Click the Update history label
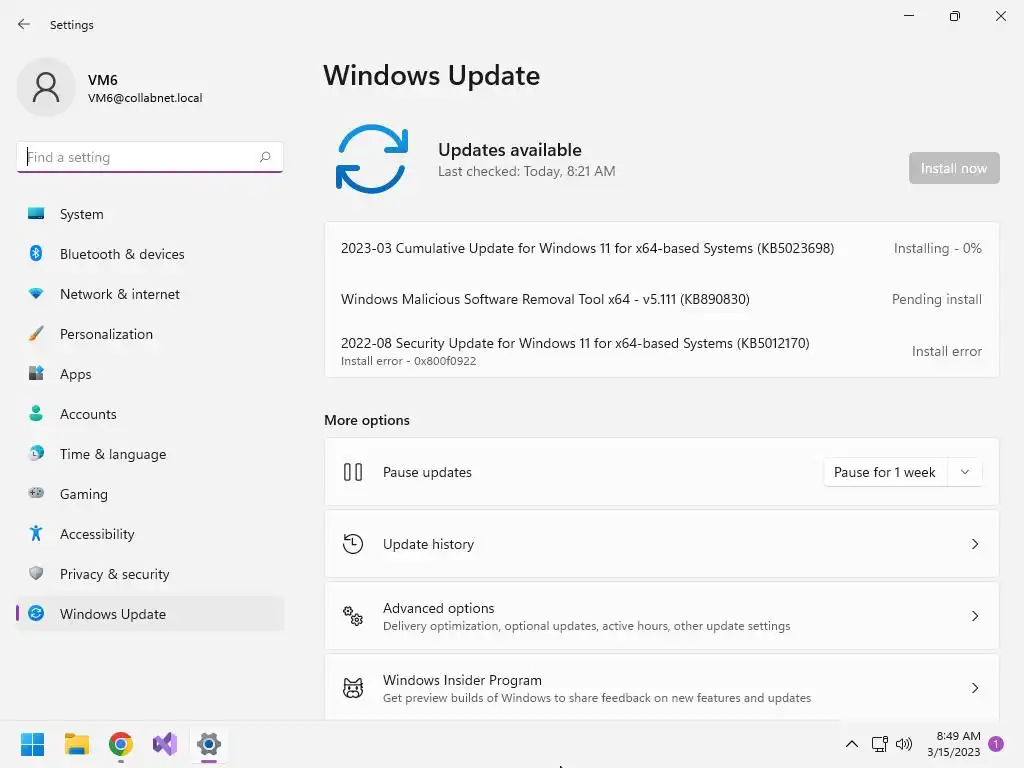Image resolution: width=1024 pixels, height=768 pixels. click(x=428, y=544)
